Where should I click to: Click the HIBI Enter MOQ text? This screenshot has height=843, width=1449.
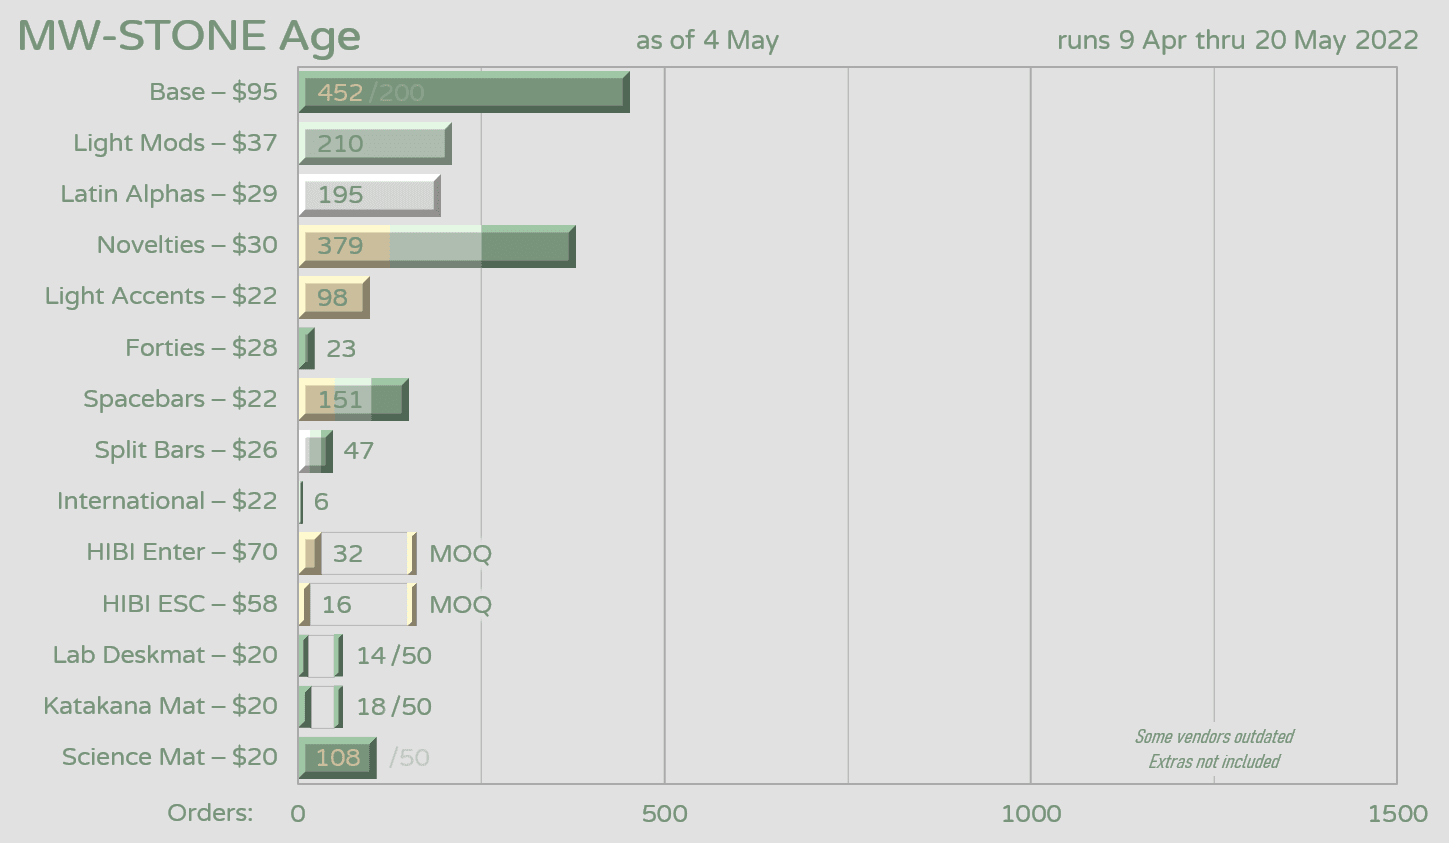pyautogui.click(x=460, y=554)
